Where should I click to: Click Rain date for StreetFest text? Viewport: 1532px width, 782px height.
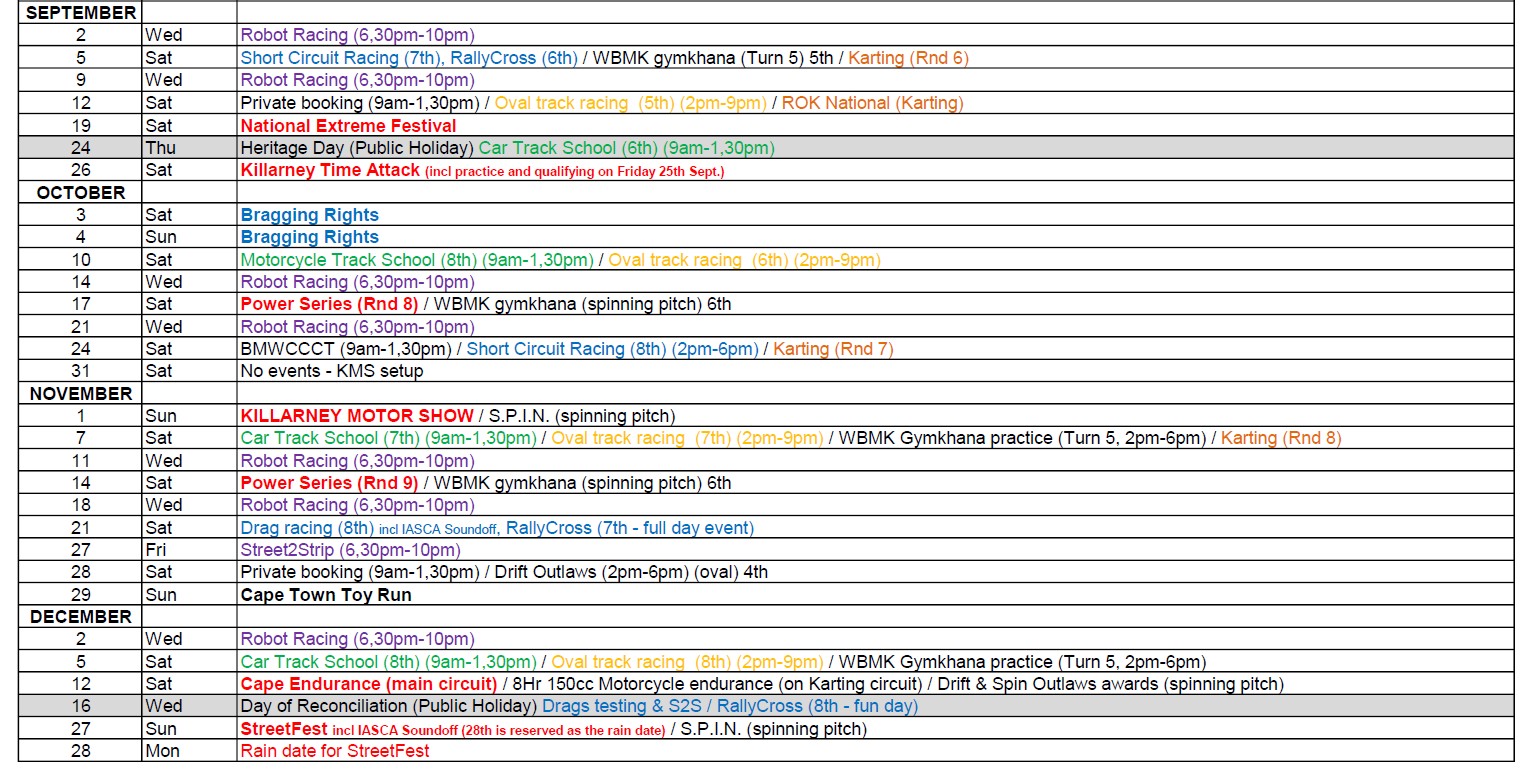[335, 751]
